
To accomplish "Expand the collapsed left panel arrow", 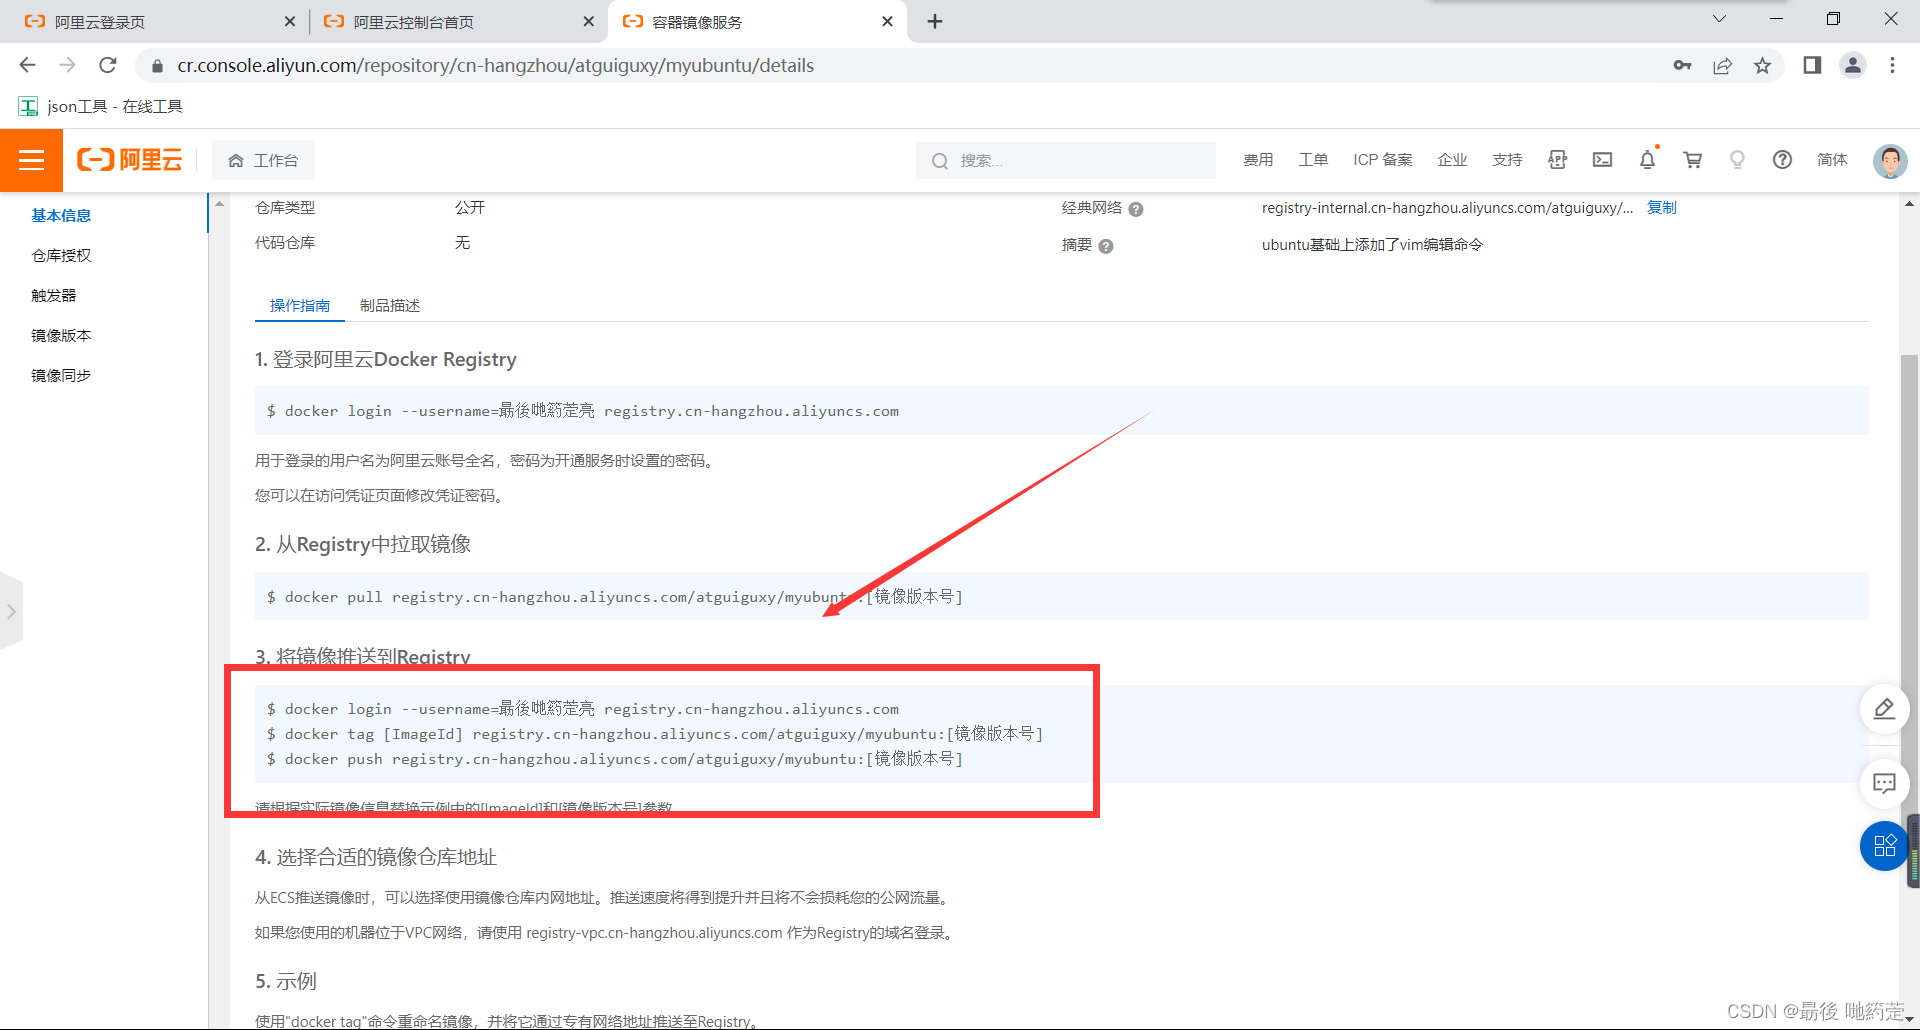I will 11,611.
